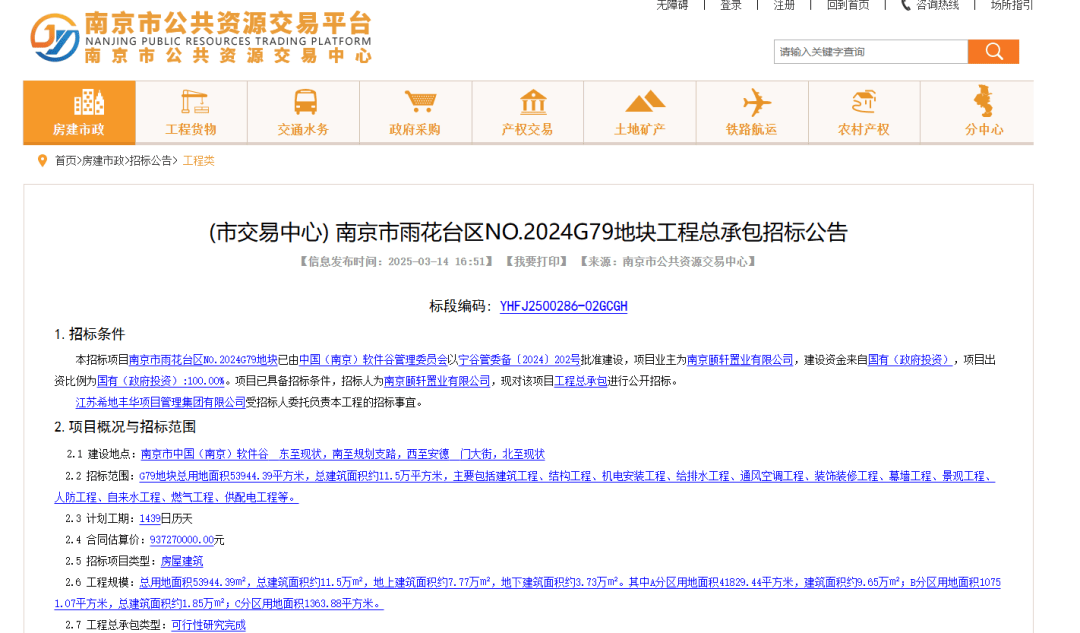Image resolution: width=1080 pixels, height=633 pixels.
Task: Select the 土地矿产 menu label
Action: [640, 129]
